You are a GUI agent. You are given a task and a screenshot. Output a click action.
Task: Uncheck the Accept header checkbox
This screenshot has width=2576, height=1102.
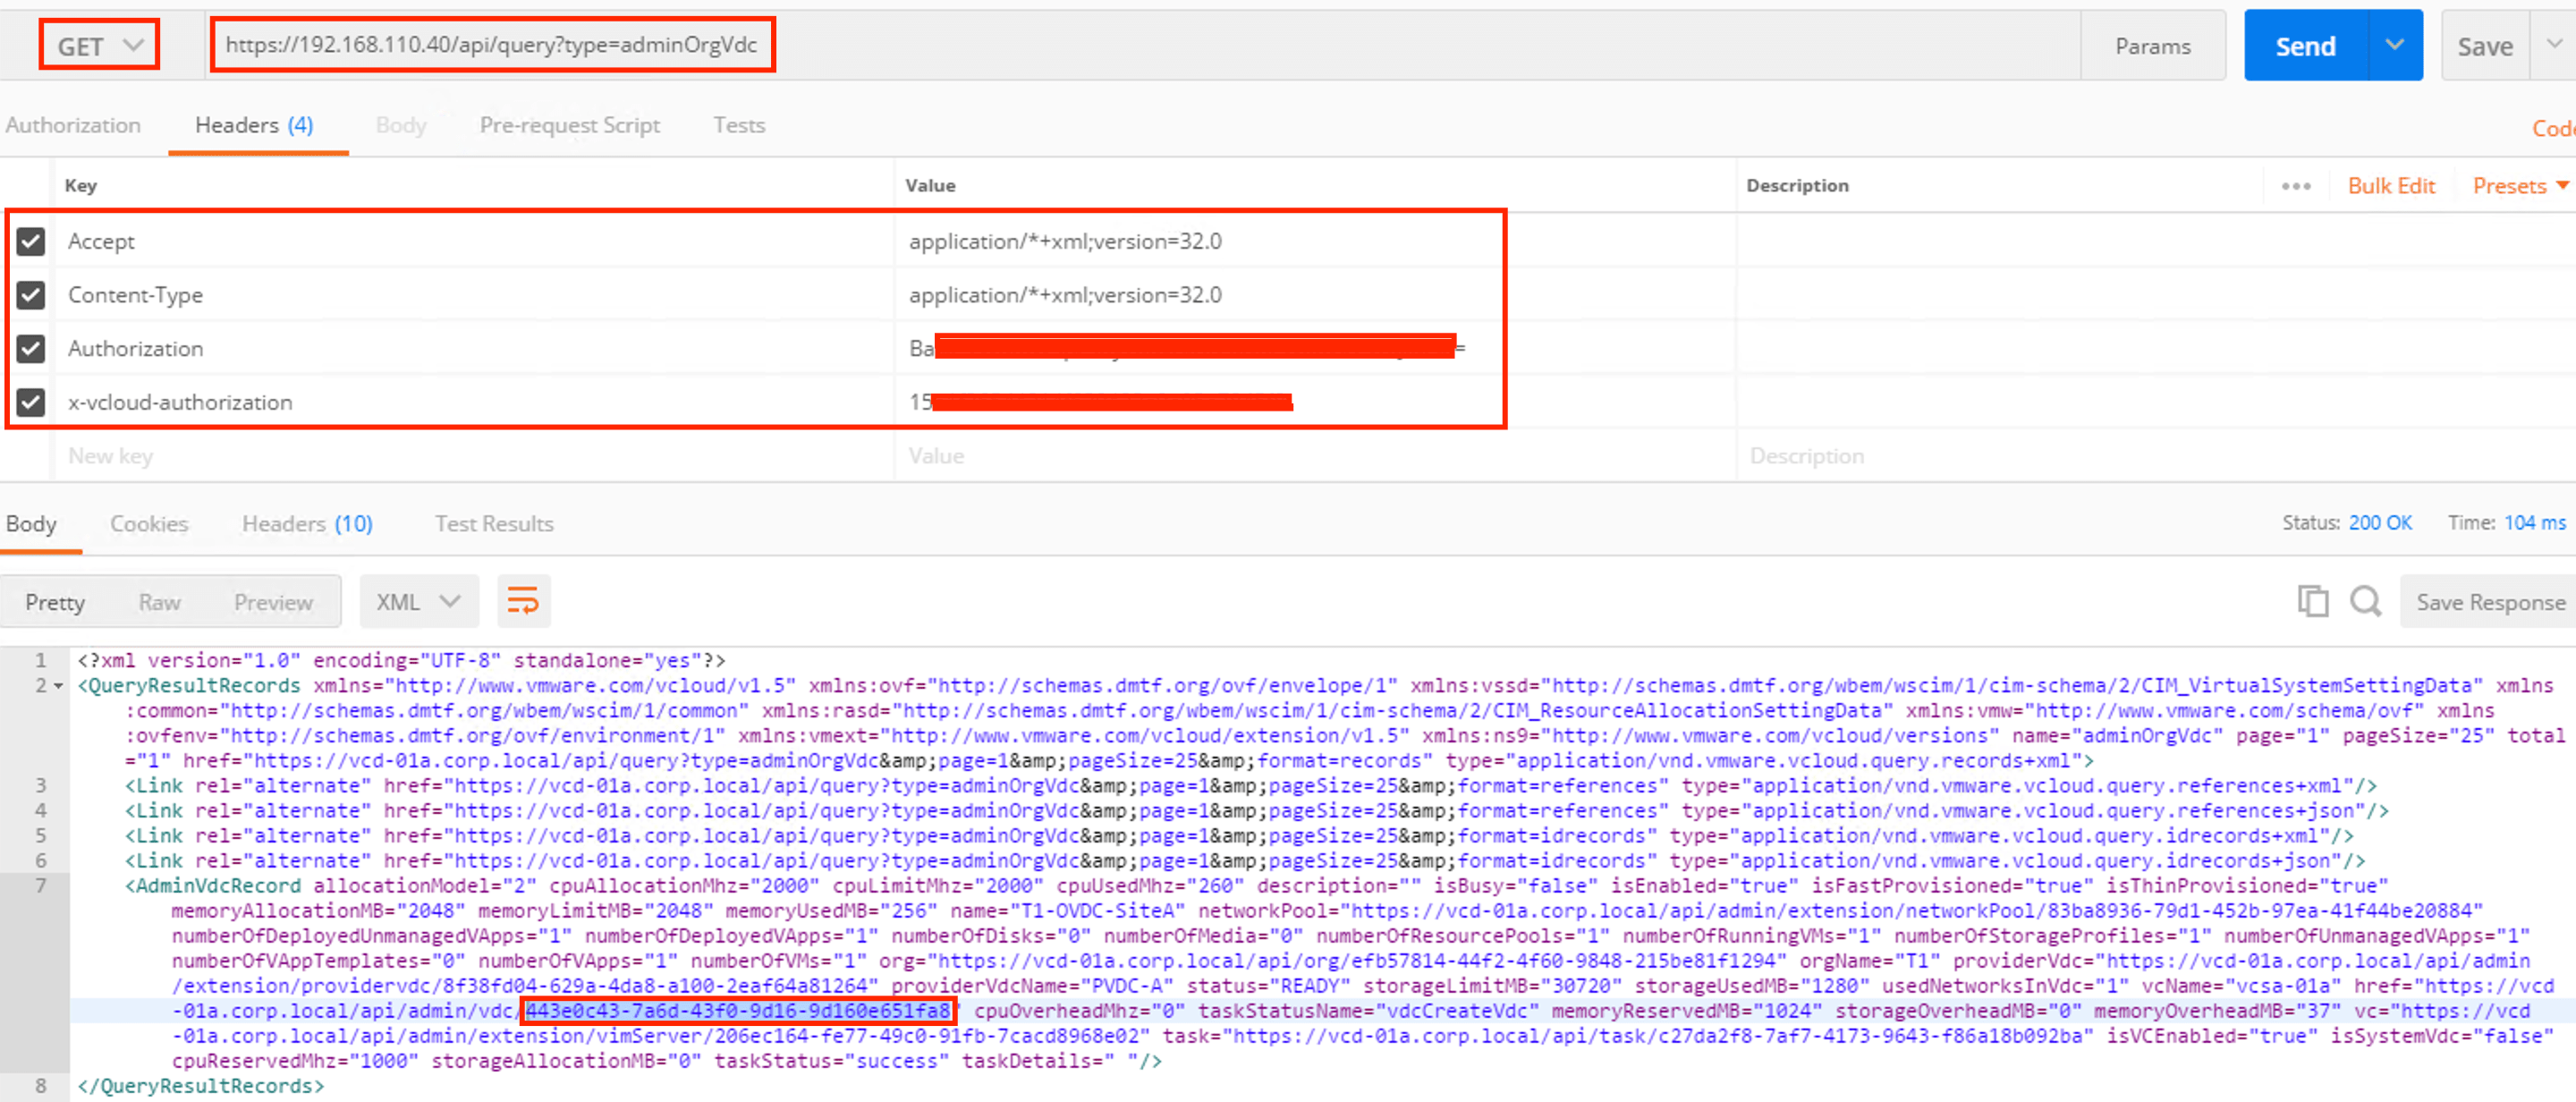[31, 241]
